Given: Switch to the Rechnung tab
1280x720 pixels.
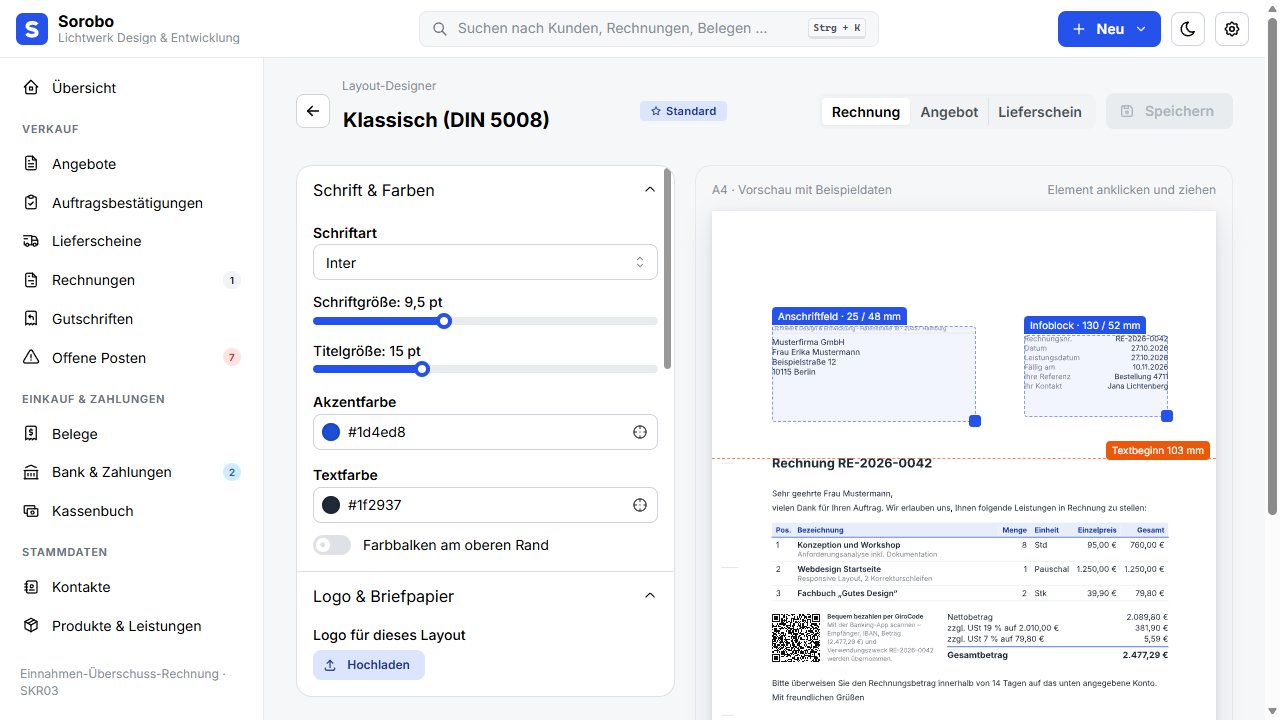Looking at the screenshot, I should pos(866,112).
